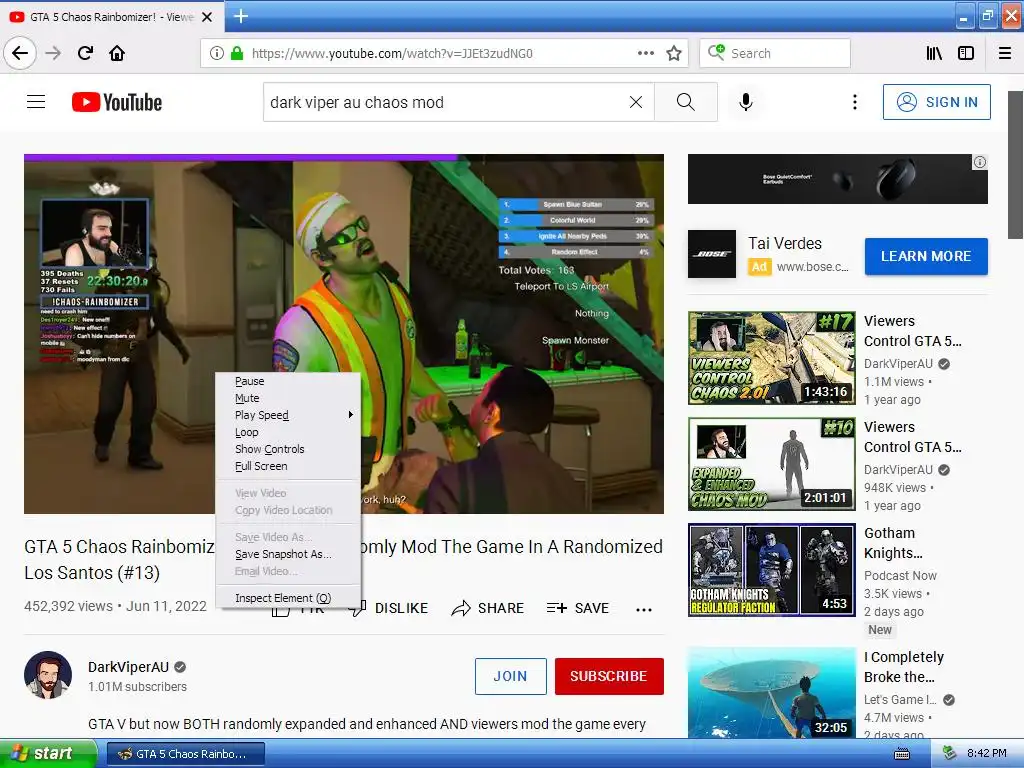
Task: Click the JOIN channel button
Action: pos(511,676)
